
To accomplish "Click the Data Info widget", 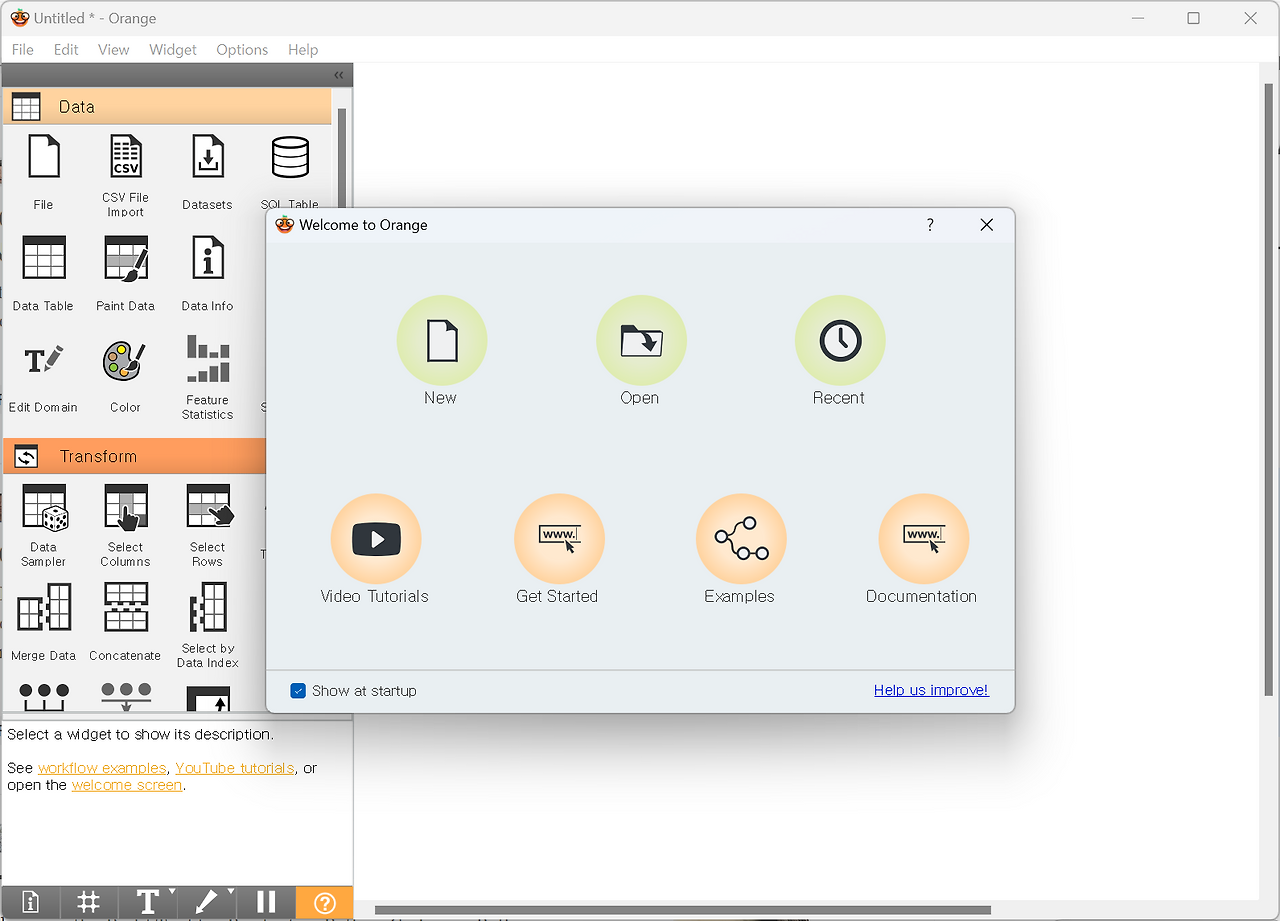I will 207,273.
